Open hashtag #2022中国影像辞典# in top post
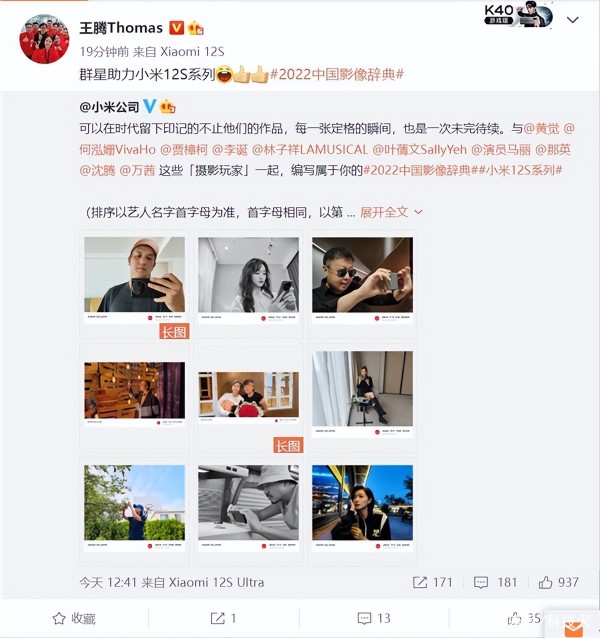The image size is (600, 638). pyautogui.click(x=337, y=74)
